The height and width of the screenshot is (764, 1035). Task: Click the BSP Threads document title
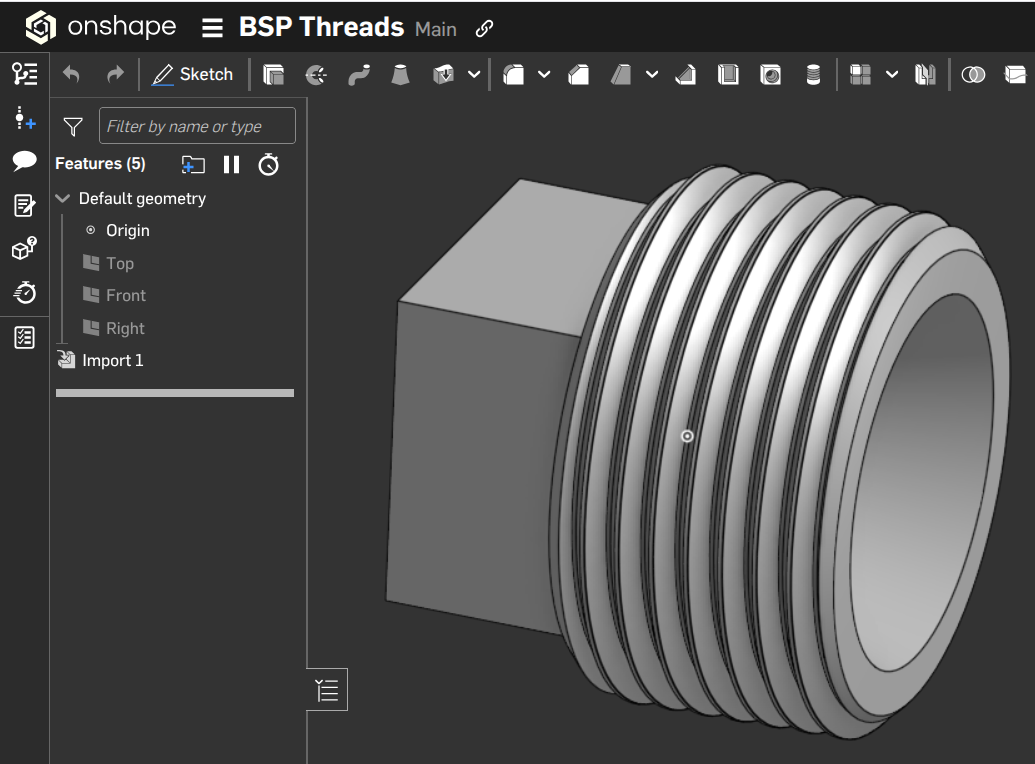(321, 27)
